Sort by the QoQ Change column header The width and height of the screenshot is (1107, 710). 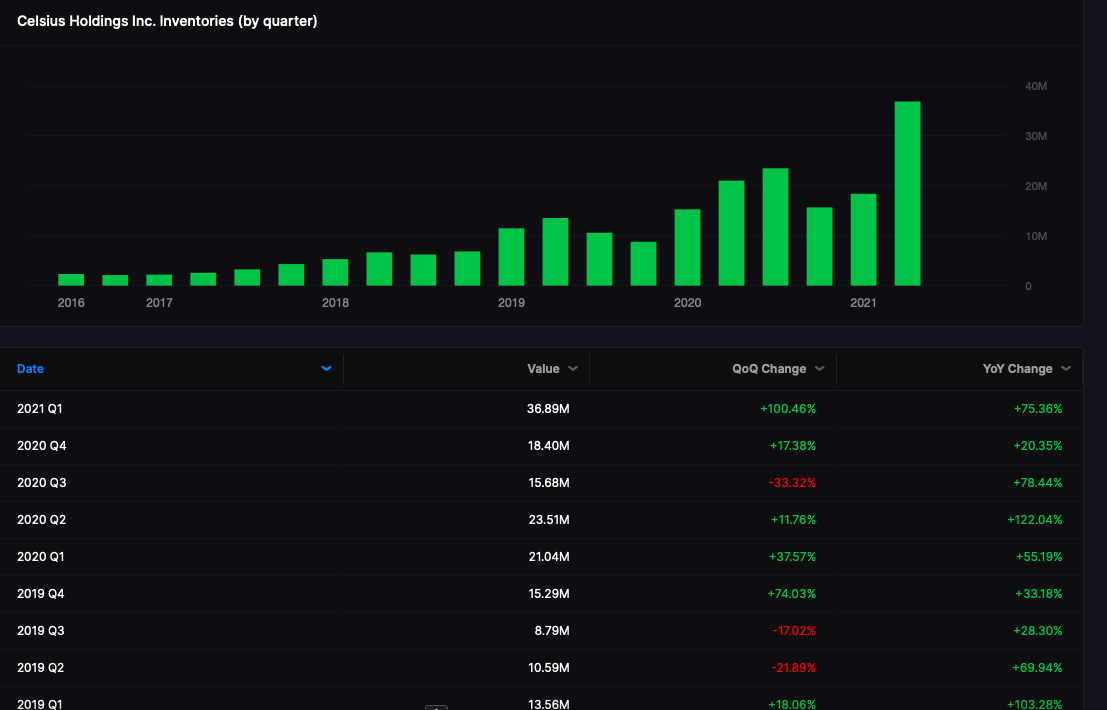769,368
